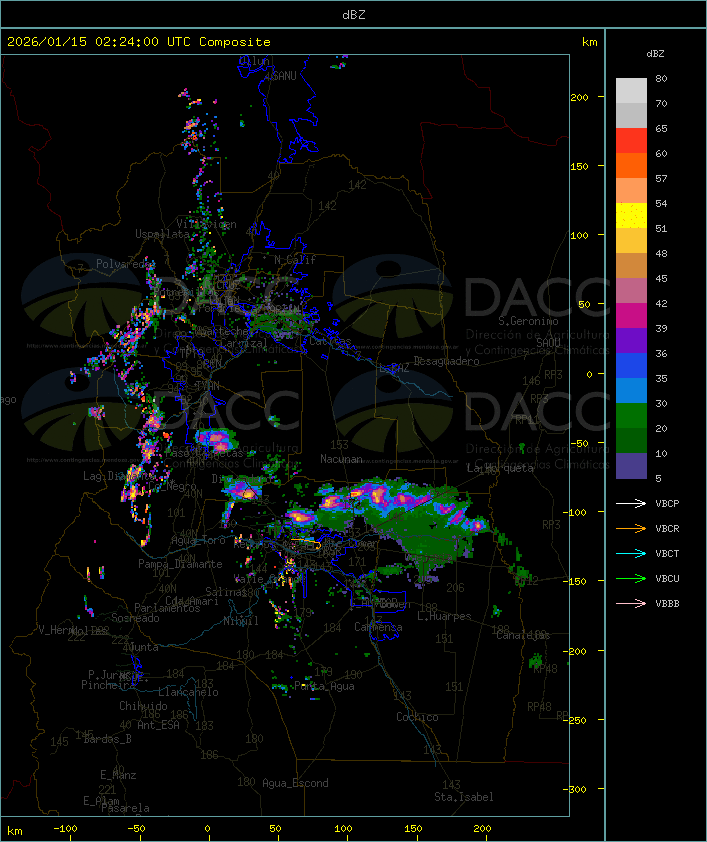Click the Agua_Escond location label
Viewport: 707px width, 842px height.
coord(295,783)
